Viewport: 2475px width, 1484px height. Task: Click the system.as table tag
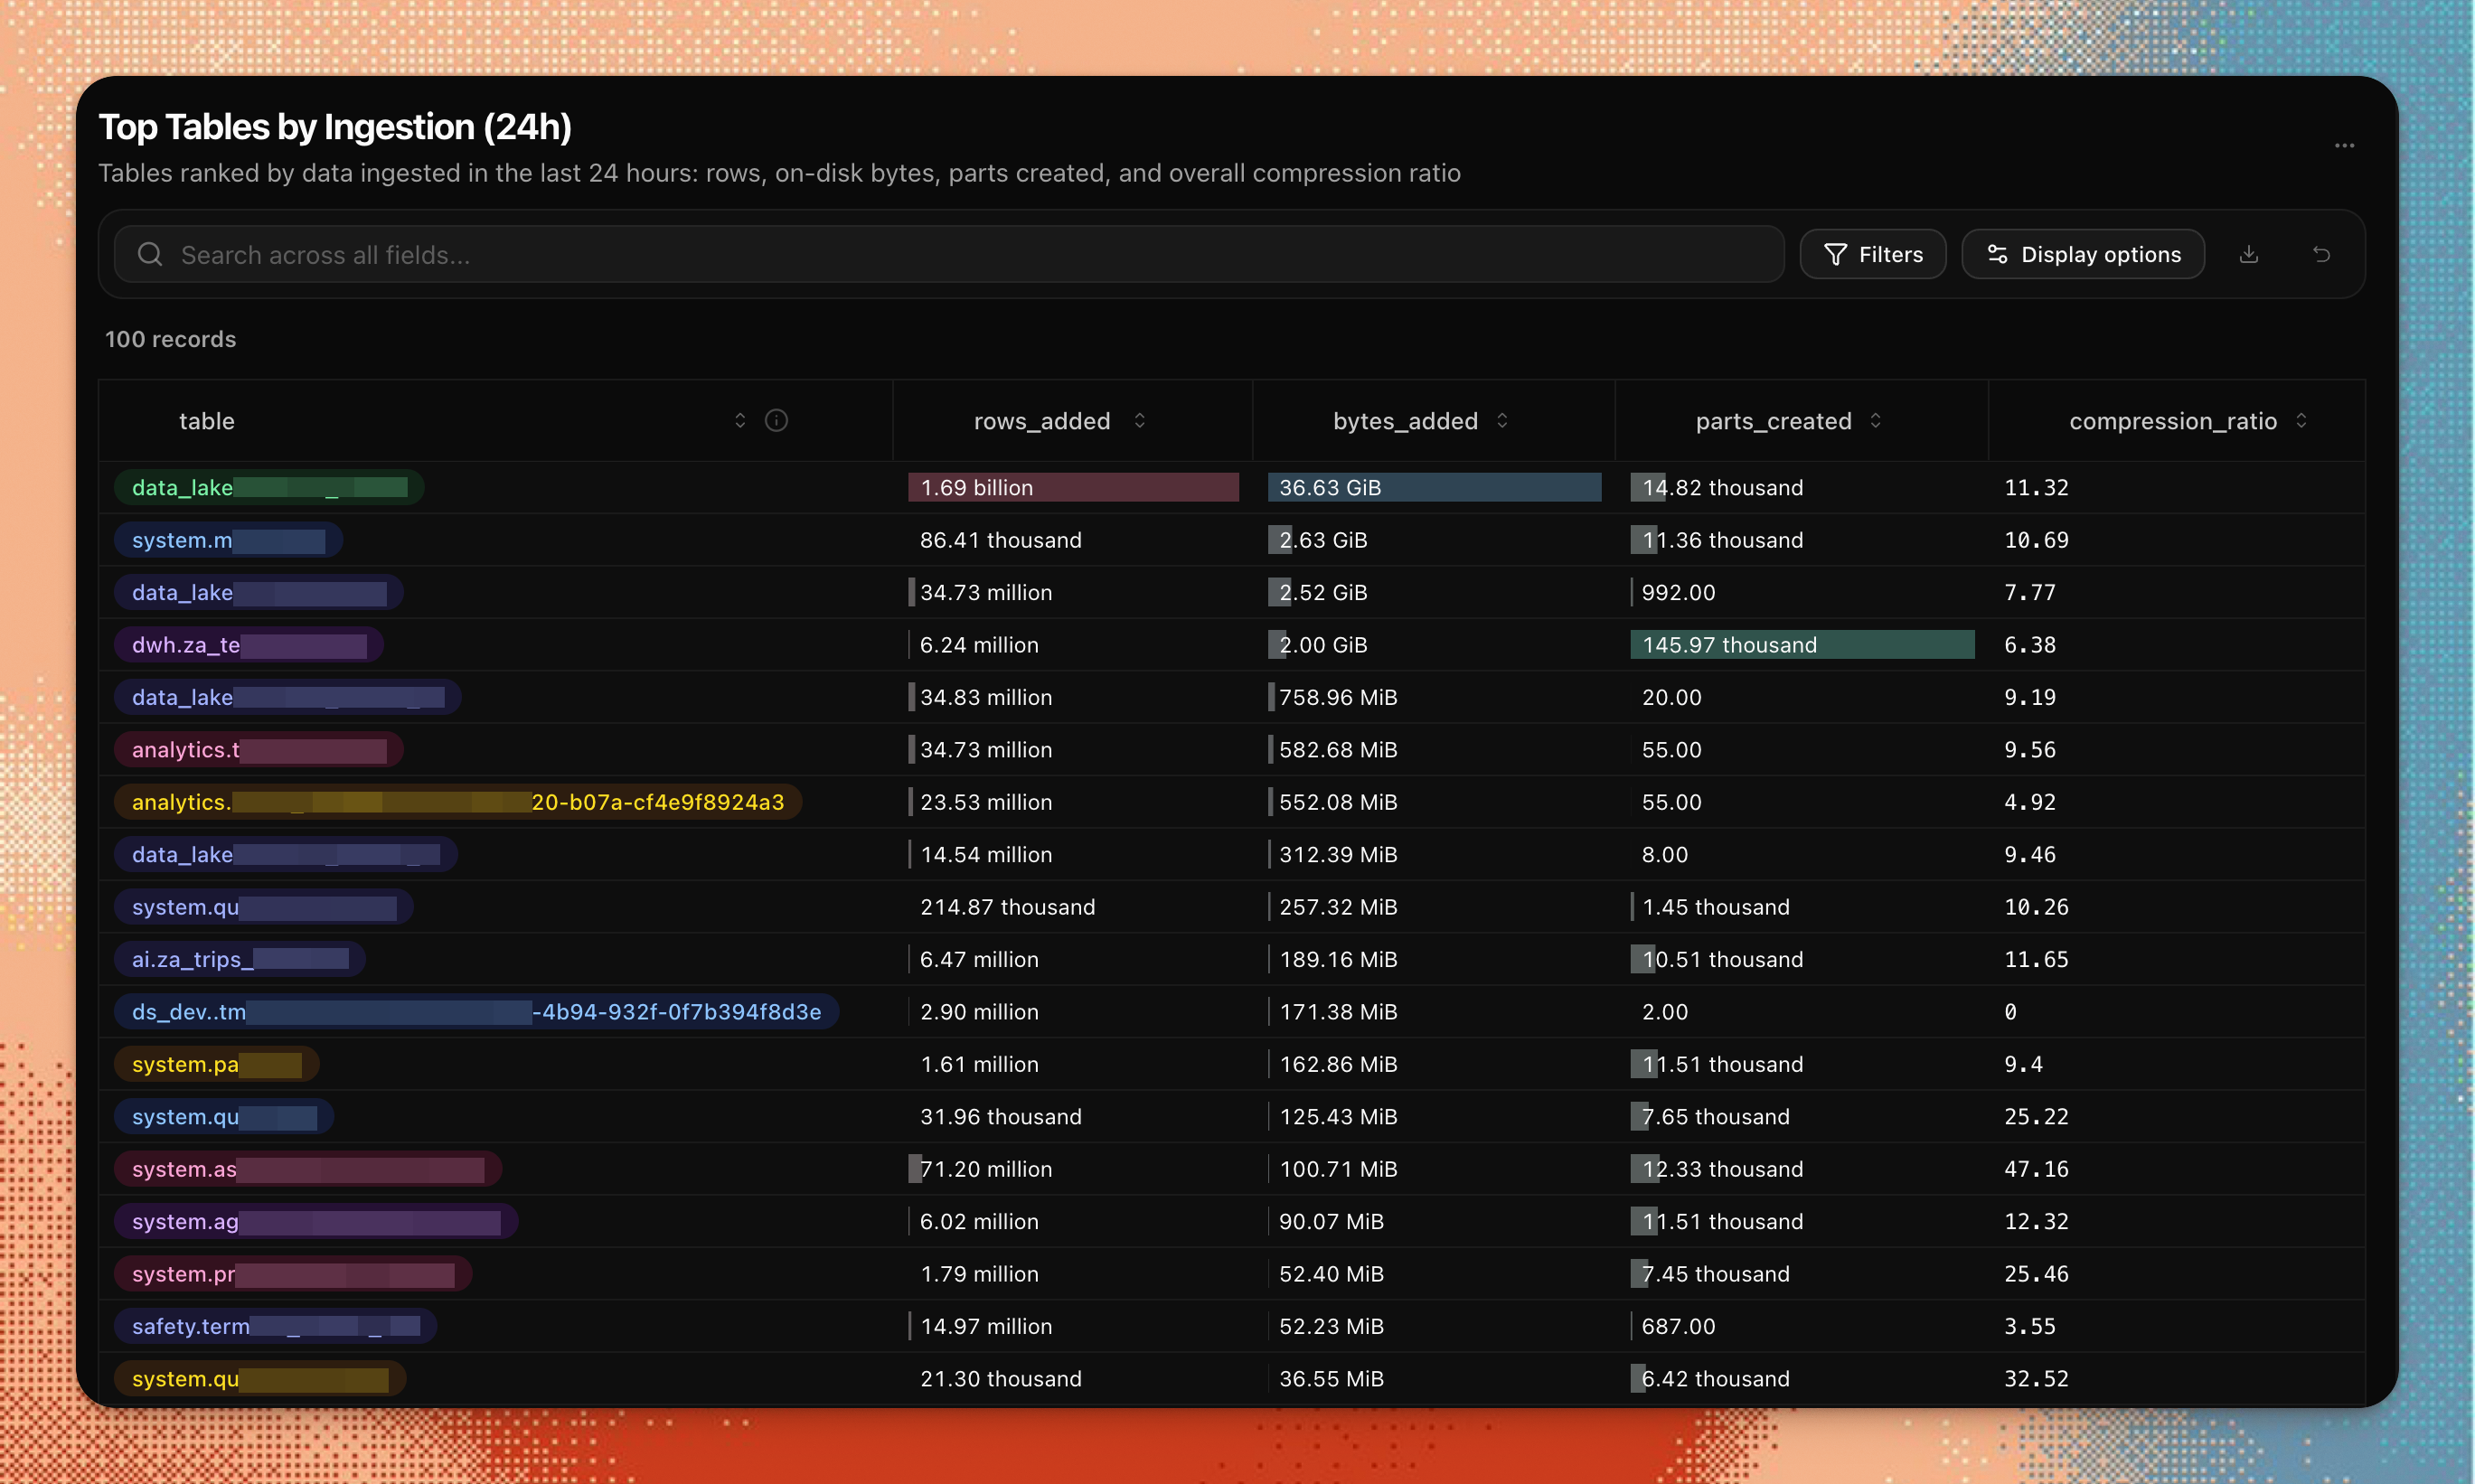308,1169
